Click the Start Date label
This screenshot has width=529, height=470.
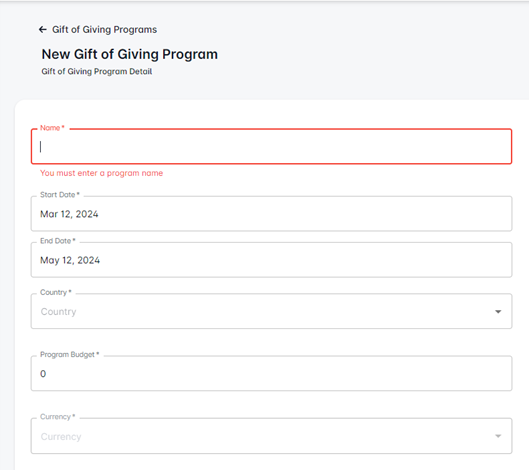[x=60, y=195]
